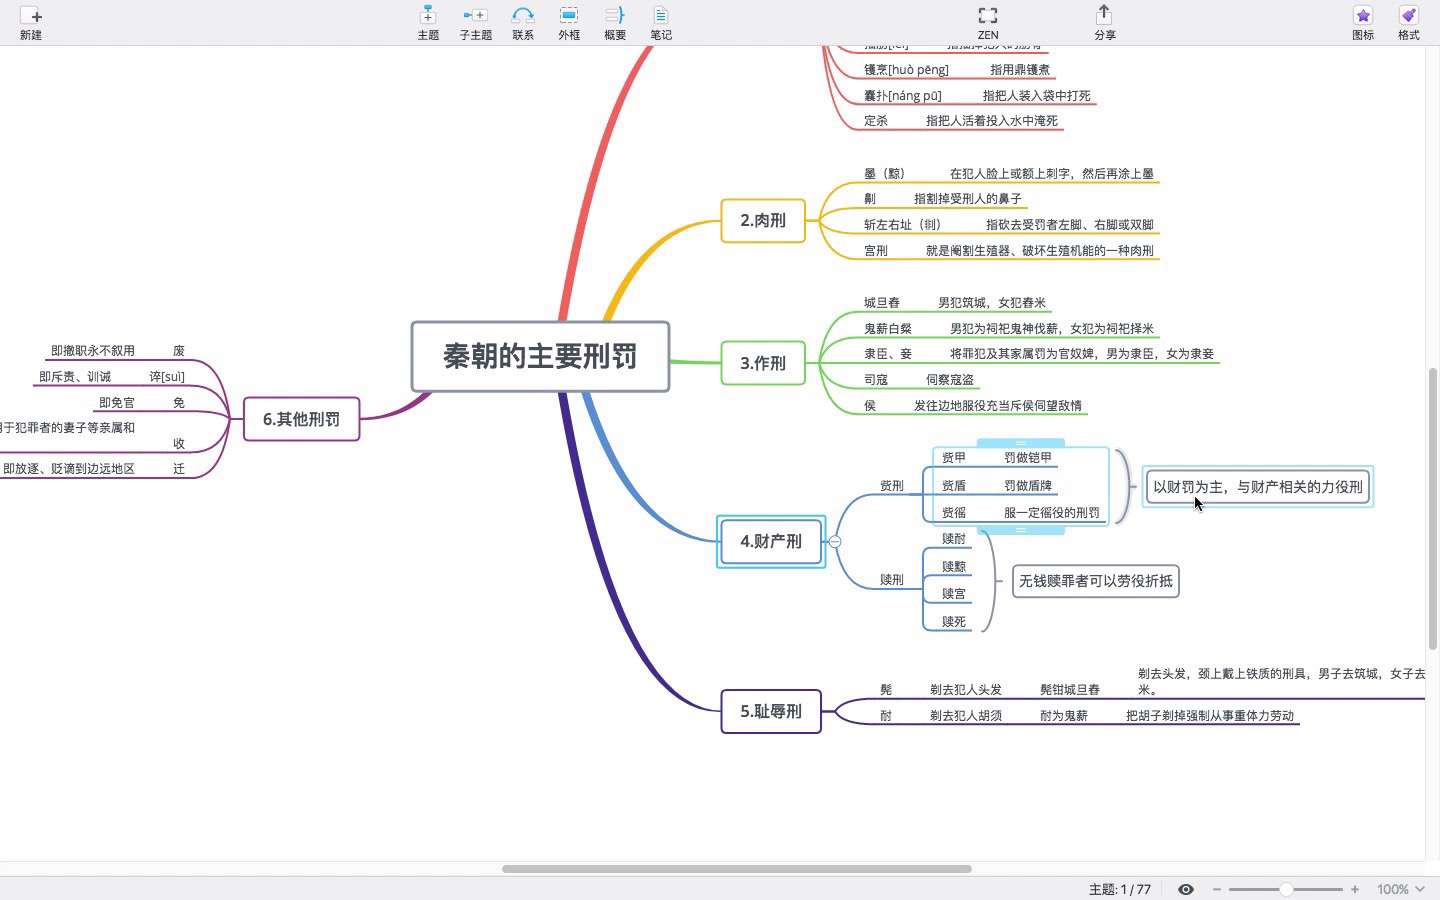Select the 囊扑[náng pū] node
1440x900 pixels.
click(x=903, y=96)
